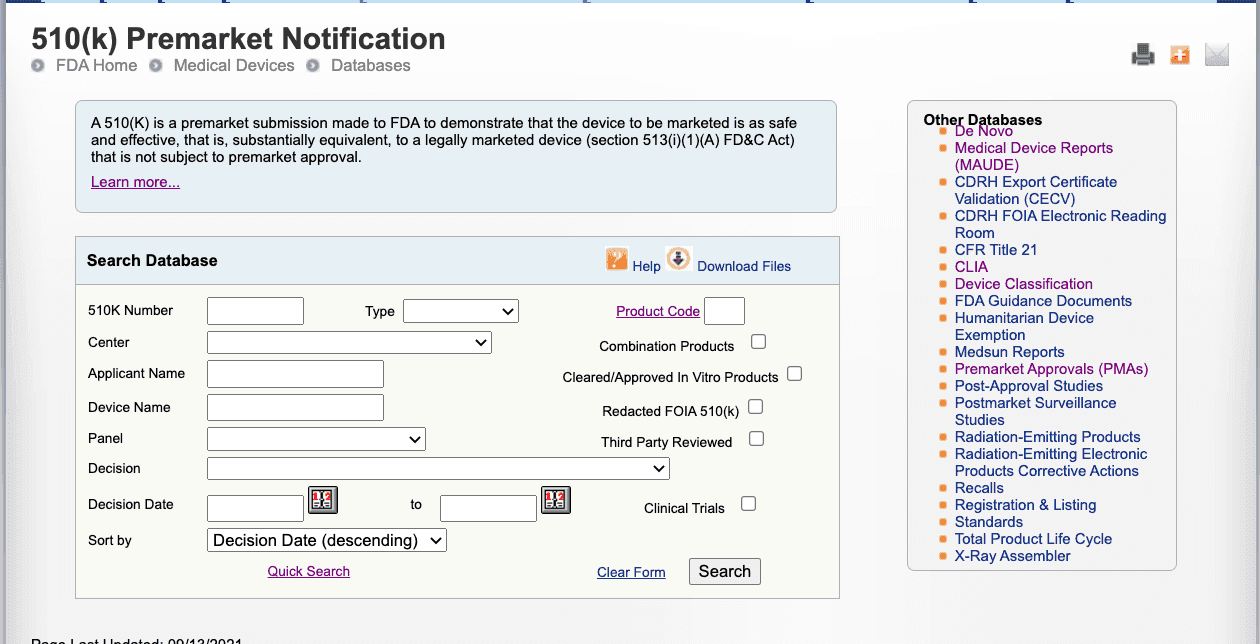Open Registration & Listing link
Image resolution: width=1260 pixels, height=644 pixels.
pyautogui.click(x=1025, y=505)
